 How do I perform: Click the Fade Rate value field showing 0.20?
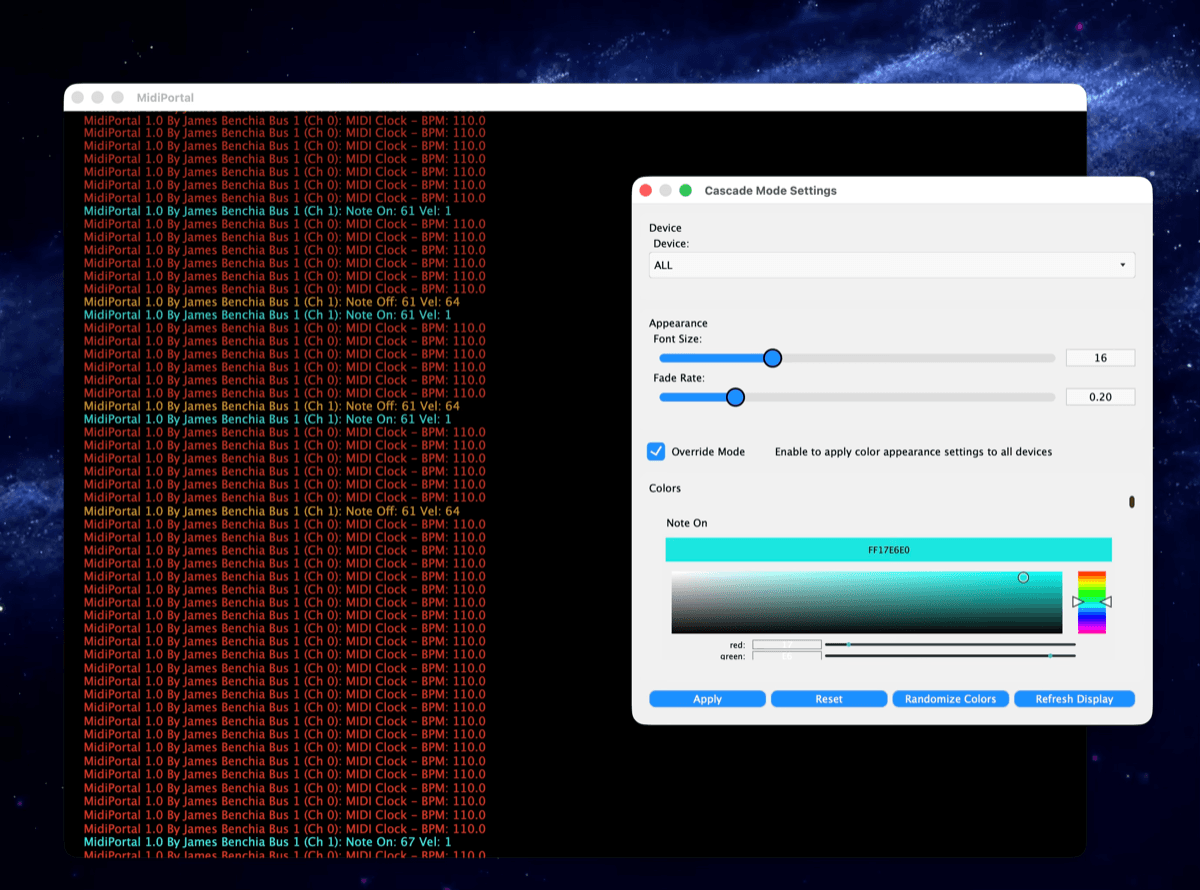[x=1101, y=397]
